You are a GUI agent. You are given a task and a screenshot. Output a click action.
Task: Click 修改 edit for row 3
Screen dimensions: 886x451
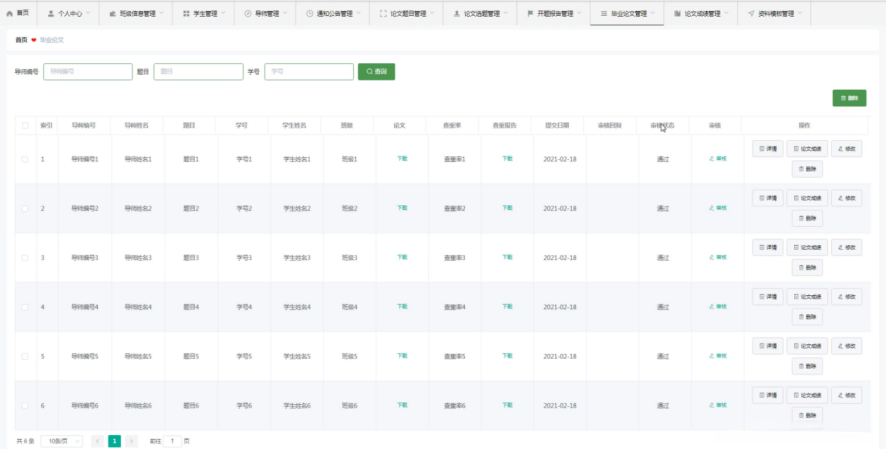[x=846, y=247]
